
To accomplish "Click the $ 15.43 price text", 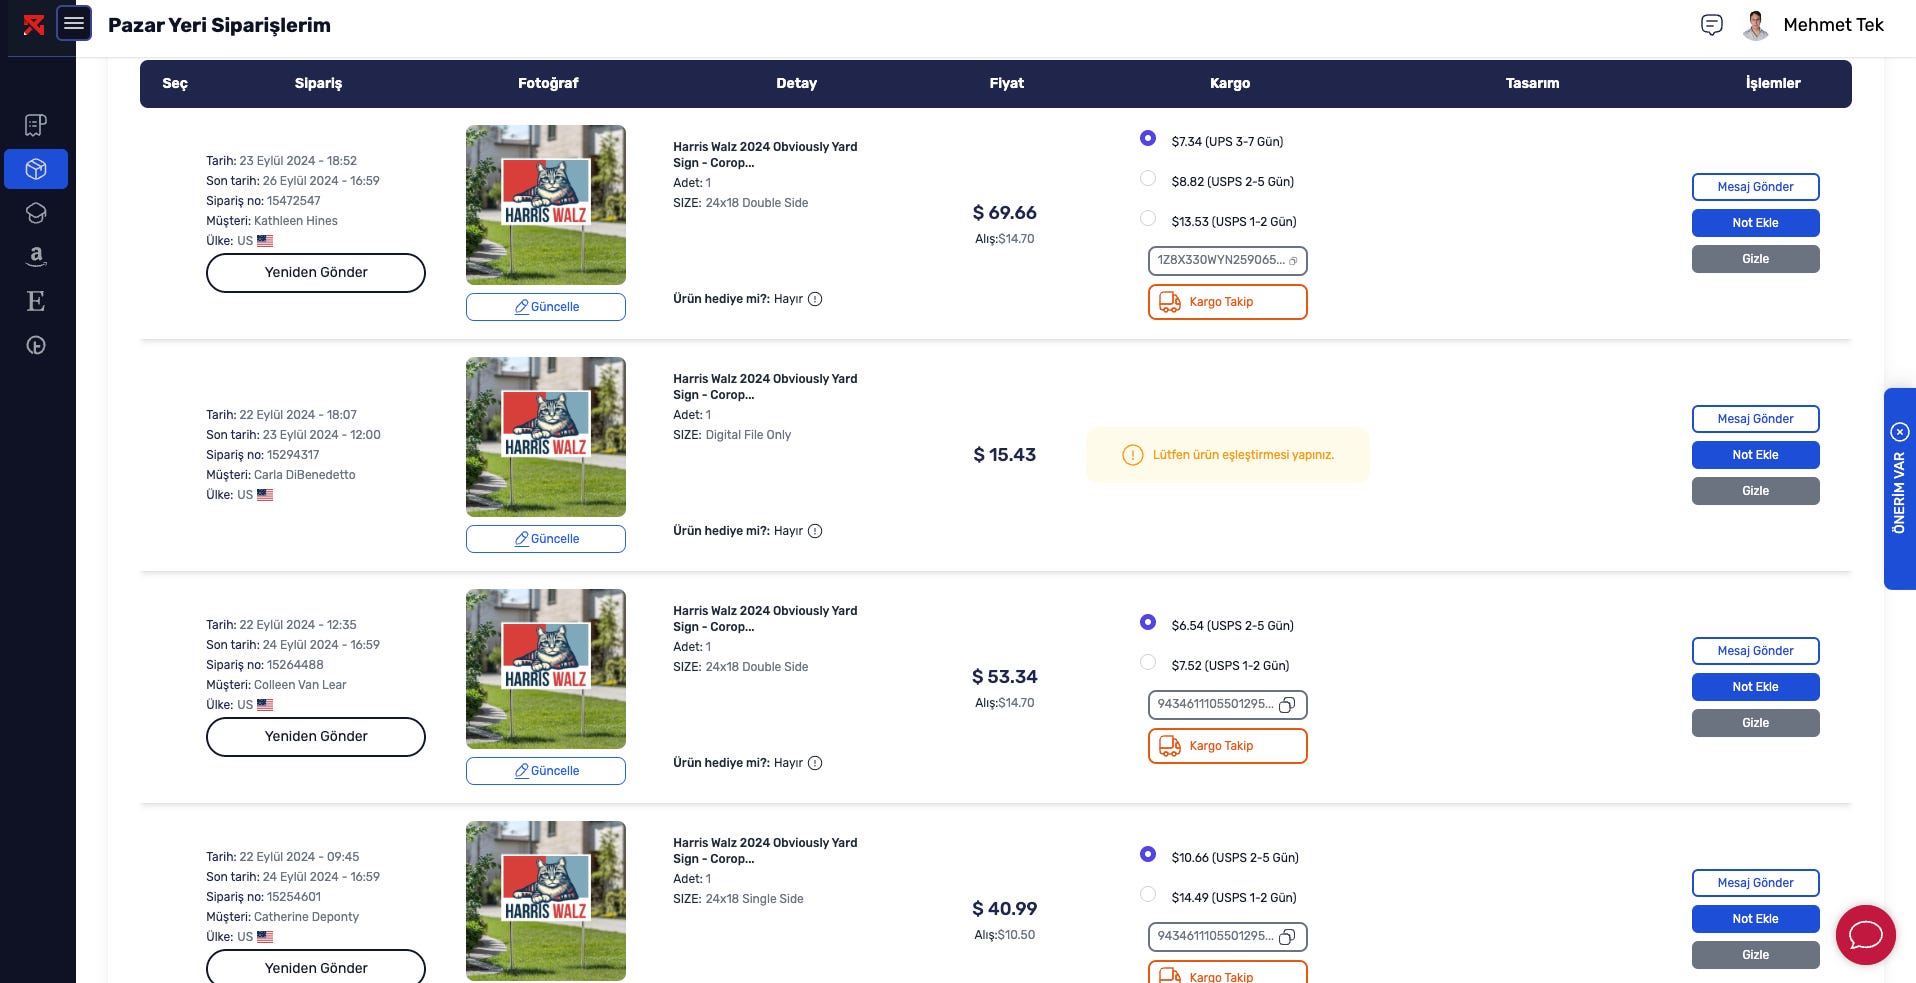I will pyautogui.click(x=1004, y=455).
